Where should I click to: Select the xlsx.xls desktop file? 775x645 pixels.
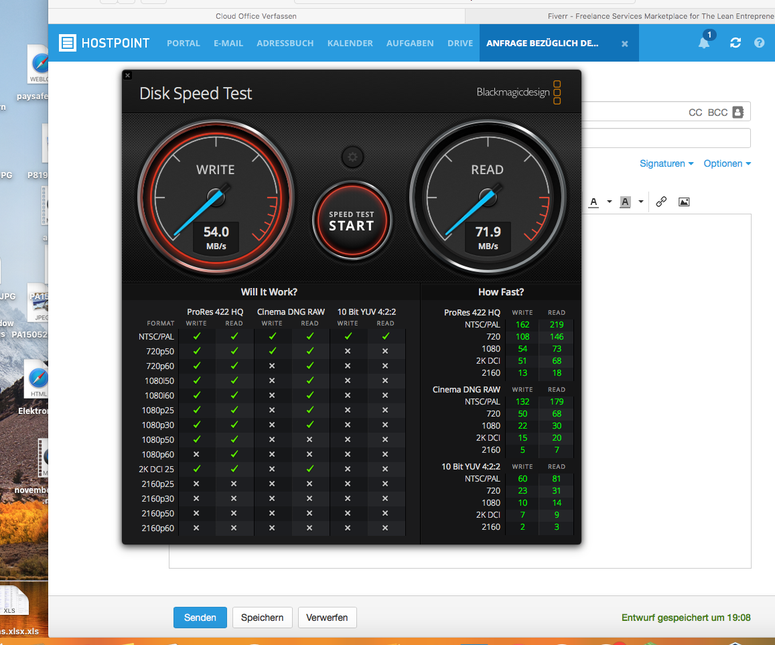pyautogui.click(x=18, y=609)
